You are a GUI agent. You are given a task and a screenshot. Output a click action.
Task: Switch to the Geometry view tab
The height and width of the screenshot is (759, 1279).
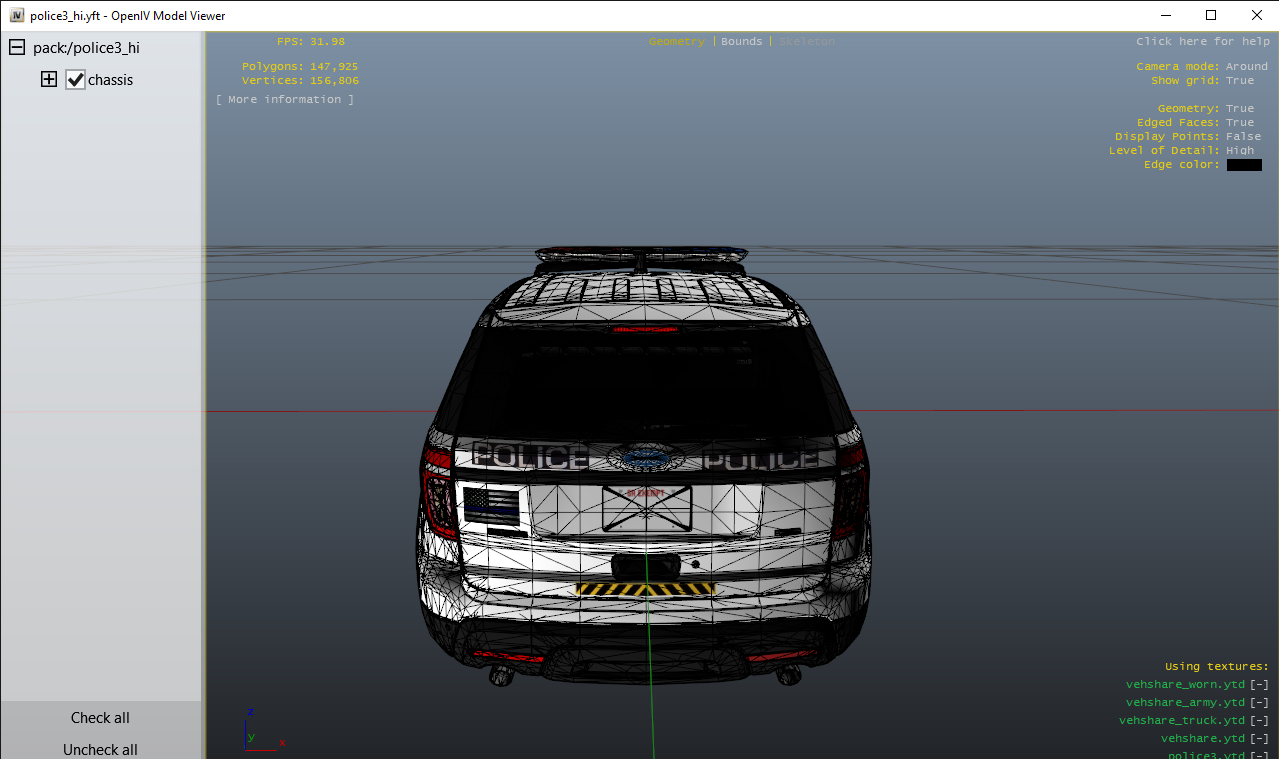pyautogui.click(x=676, y=42)
